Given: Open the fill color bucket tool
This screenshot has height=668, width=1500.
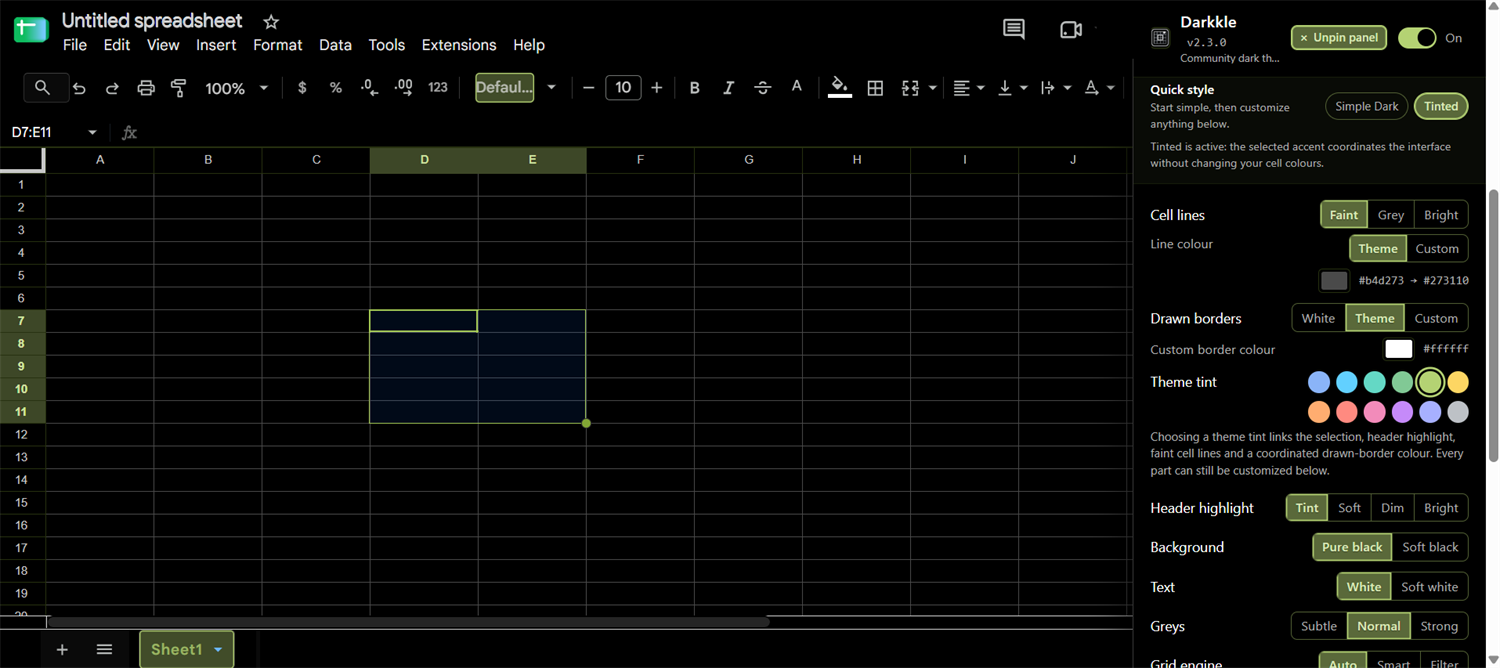Looking at the screenshot, I should click(x=840, y=88).
